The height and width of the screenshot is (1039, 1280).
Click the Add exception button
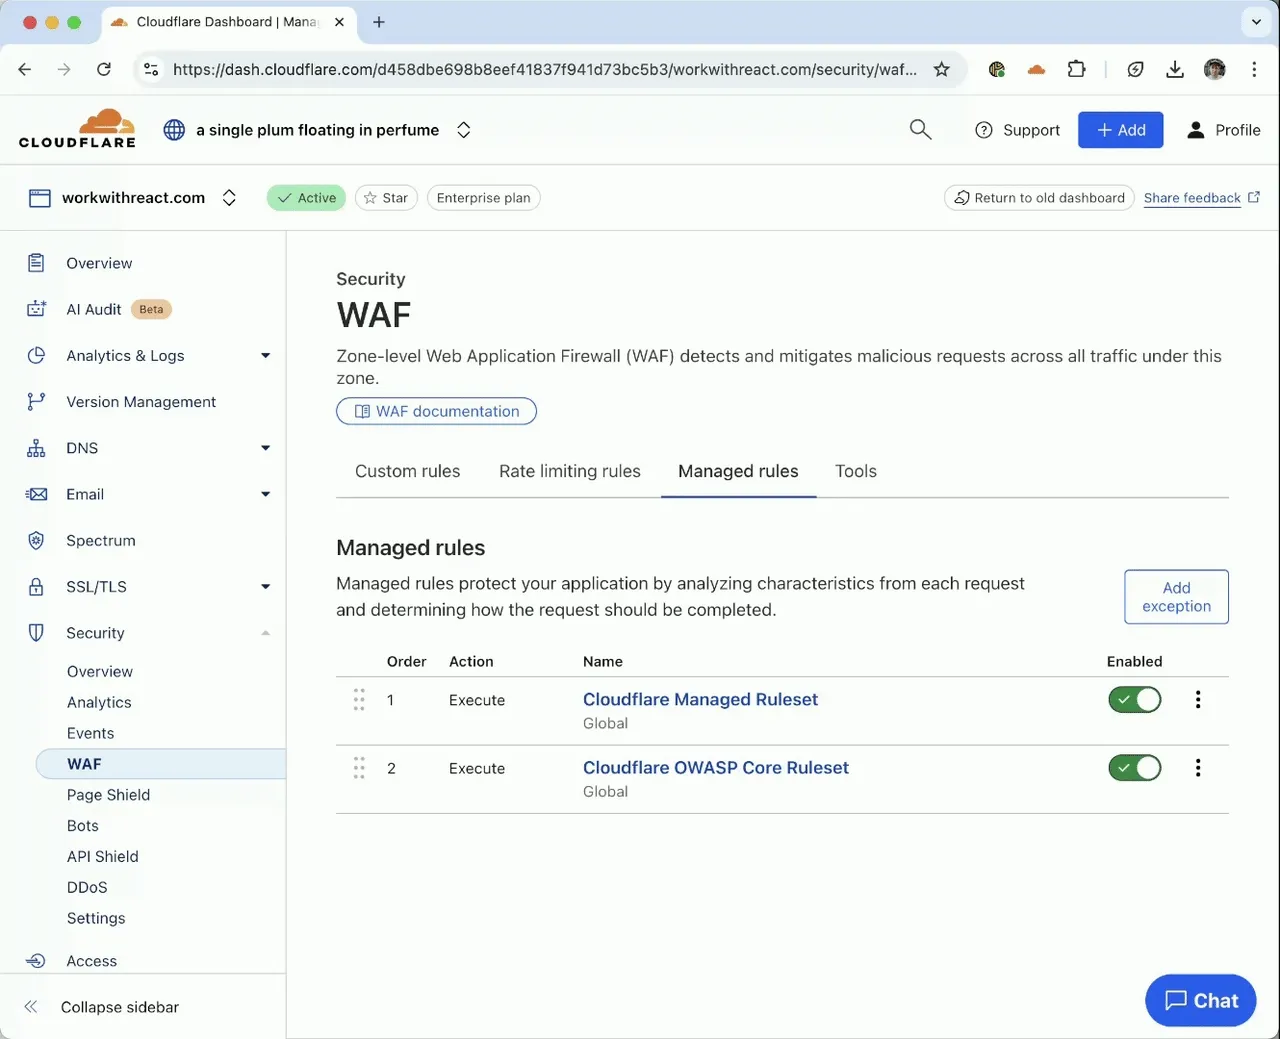(x=1176, y=596)
